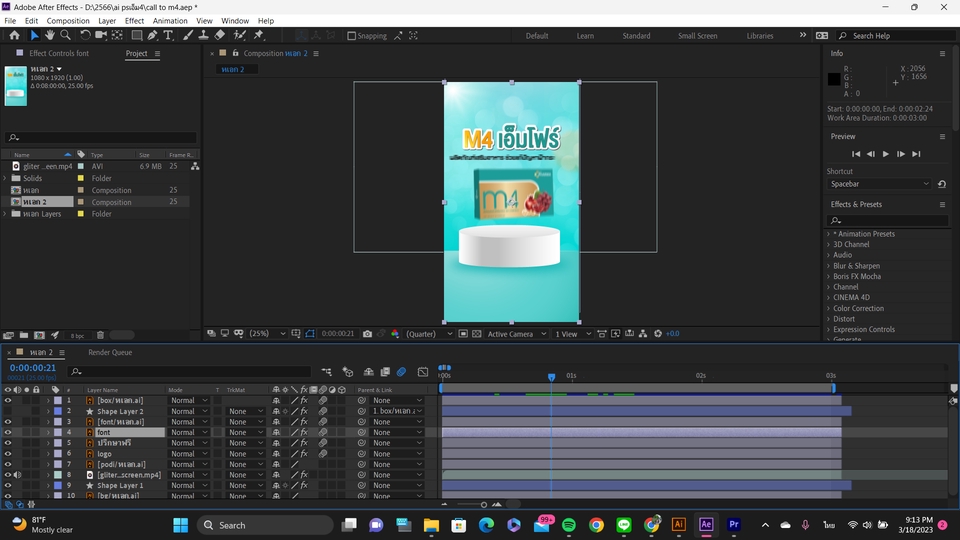Open the Spacebar shortcut dropdown in Preview
The width and height of the screenshot is (960, 540).
[x=879, y=184]
